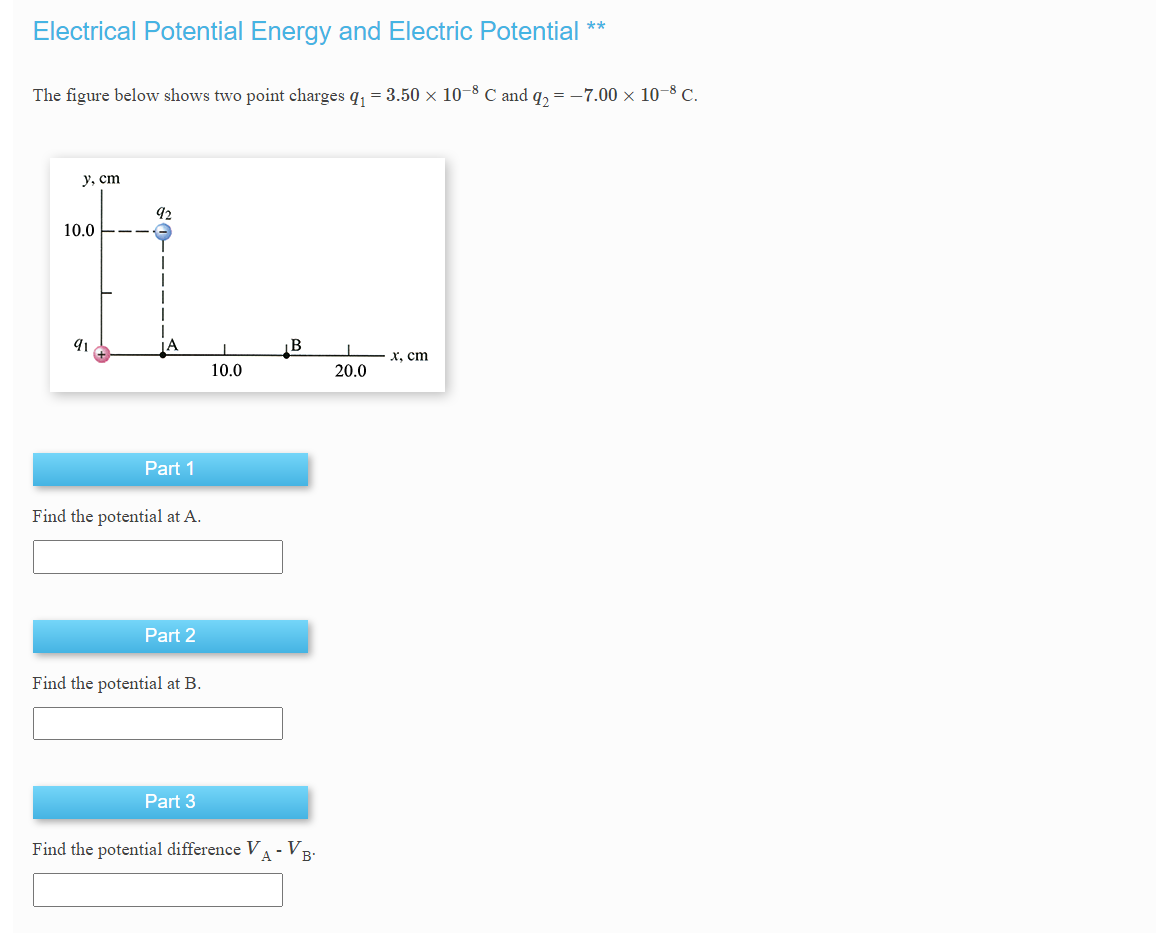
Task: Click the Part 1 answer input field
Action: tap(157, 556)
